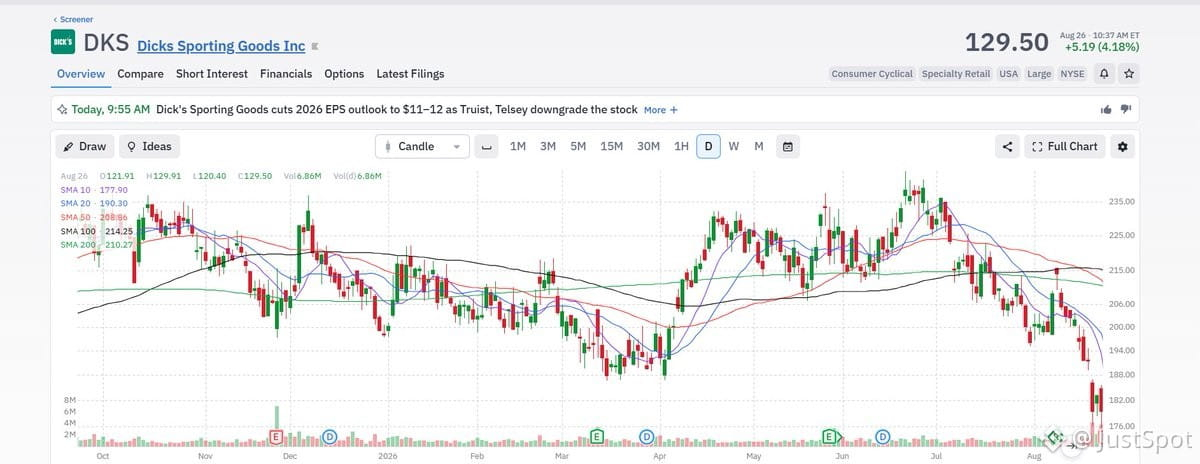Select the 1H interval

[681, 146]
